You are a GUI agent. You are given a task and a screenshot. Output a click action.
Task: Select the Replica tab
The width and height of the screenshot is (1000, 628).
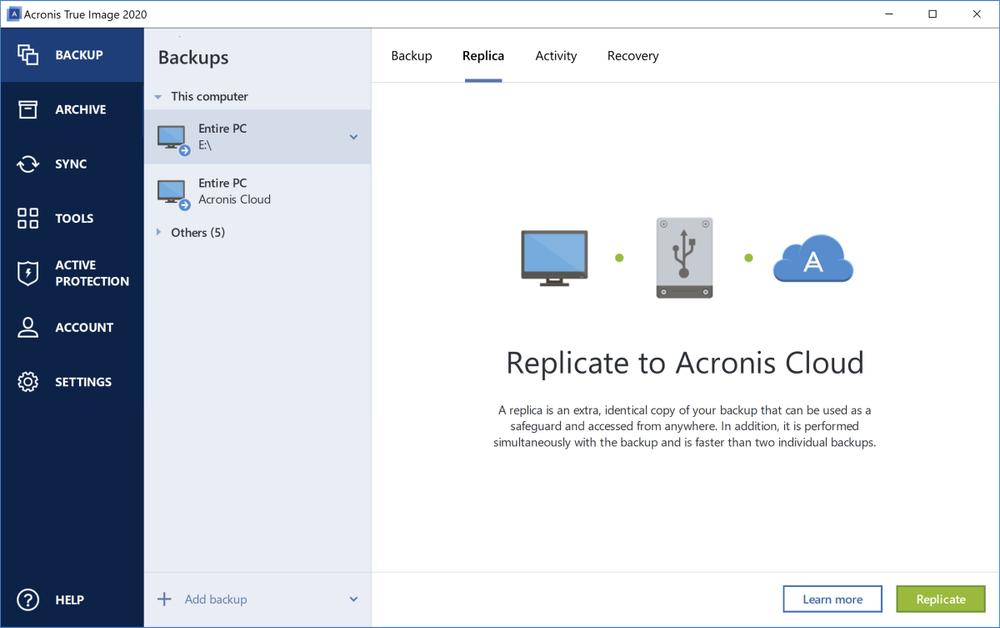pos(483,56)
